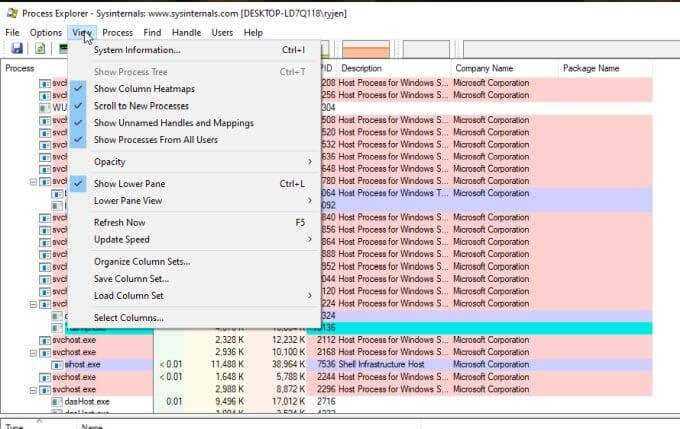Click the memory value 12,232 K

point(288,340)
